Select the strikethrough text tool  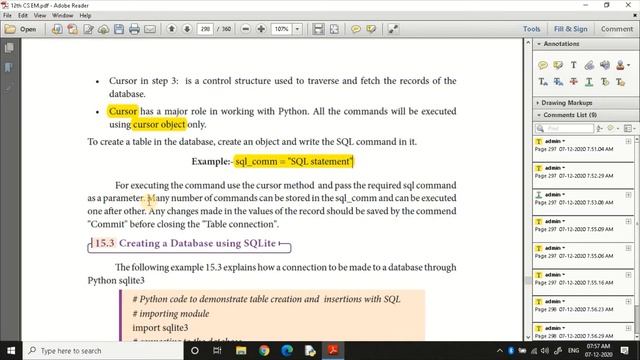tap(573, 82)
